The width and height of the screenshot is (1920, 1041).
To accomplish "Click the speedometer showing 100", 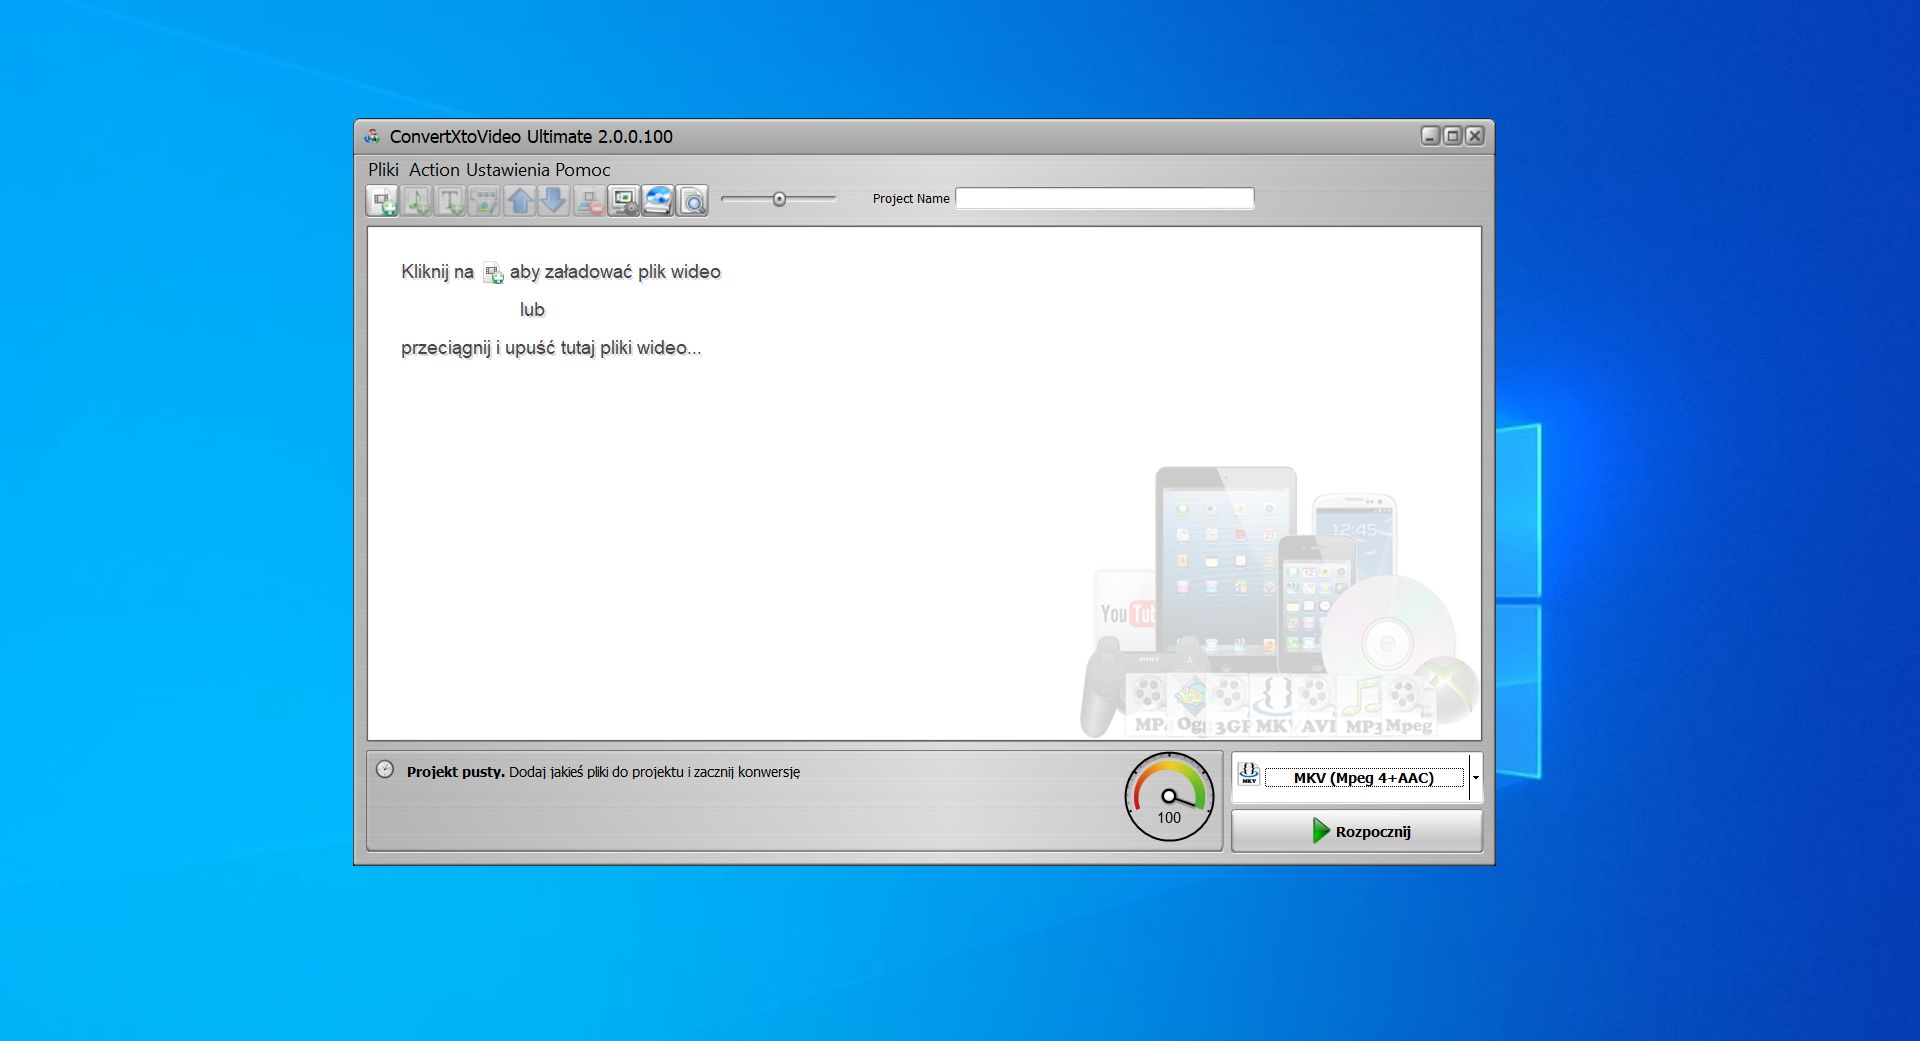I will [1169, 797].
